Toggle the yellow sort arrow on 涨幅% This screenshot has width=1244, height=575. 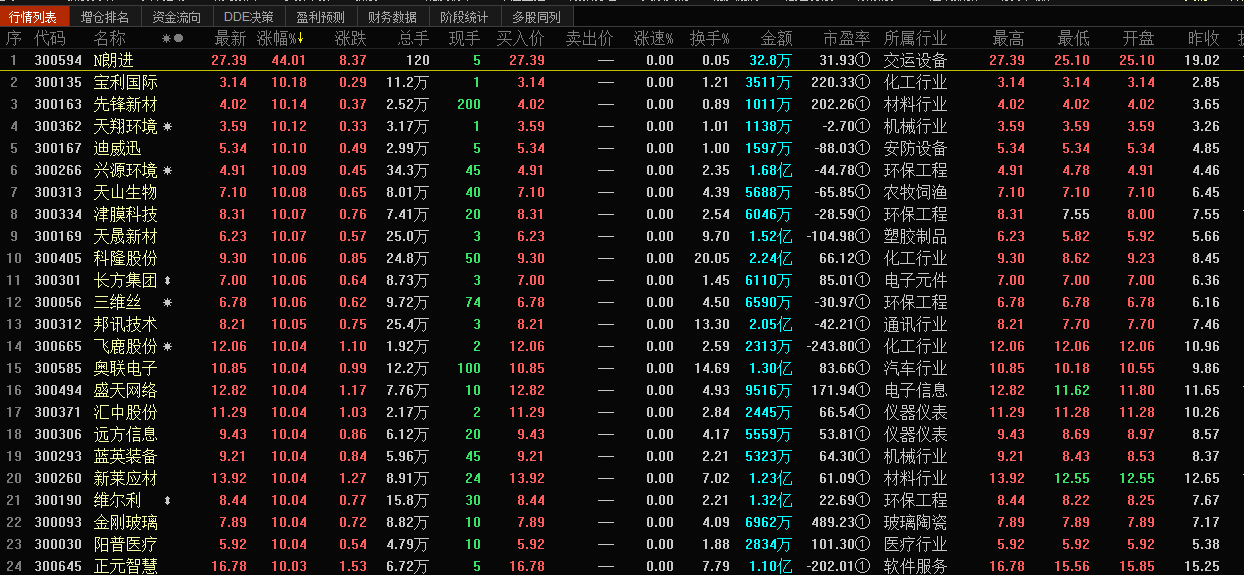(x=300, y=39)
